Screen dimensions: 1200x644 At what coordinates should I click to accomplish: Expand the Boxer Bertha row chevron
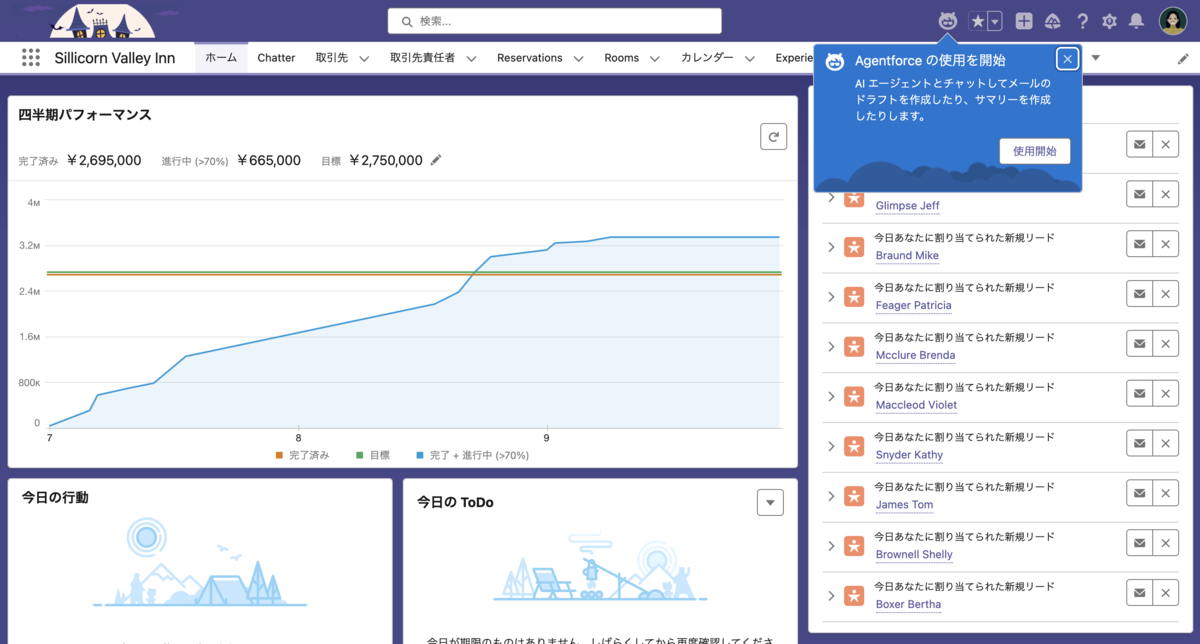point(831,596)
